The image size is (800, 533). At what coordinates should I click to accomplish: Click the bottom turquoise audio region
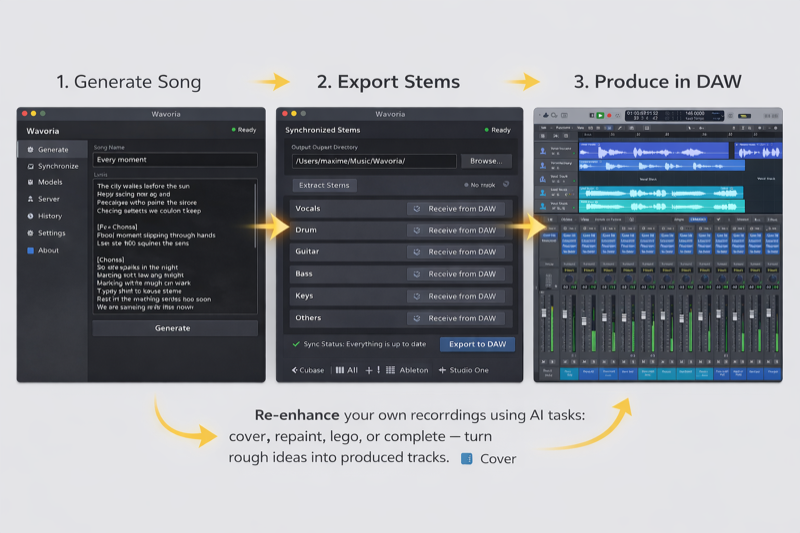662,206
